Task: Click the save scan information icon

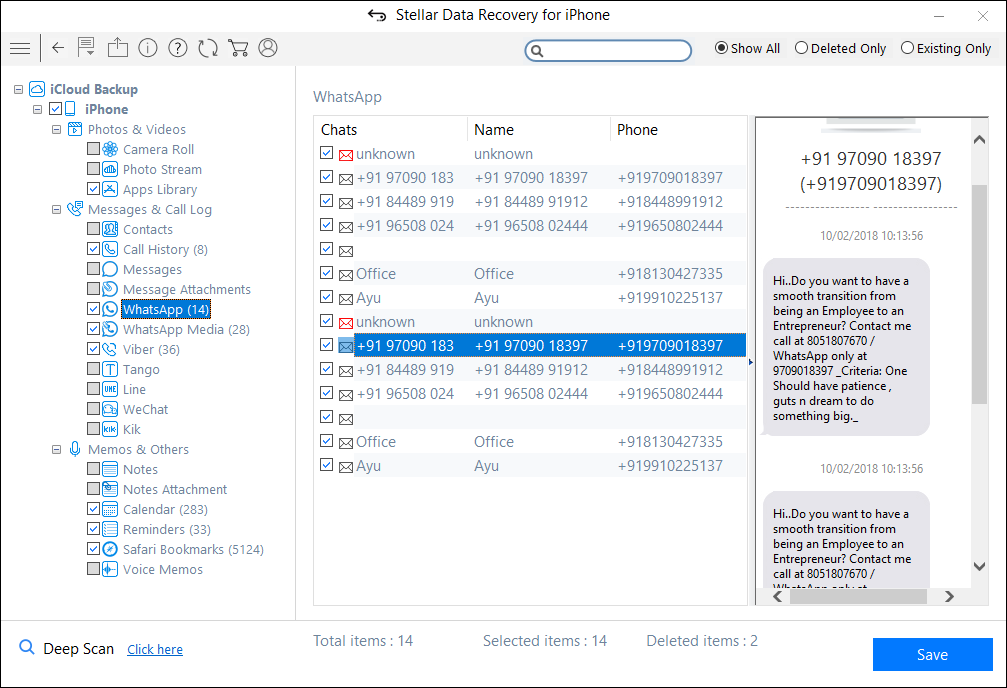Action: 86,47
